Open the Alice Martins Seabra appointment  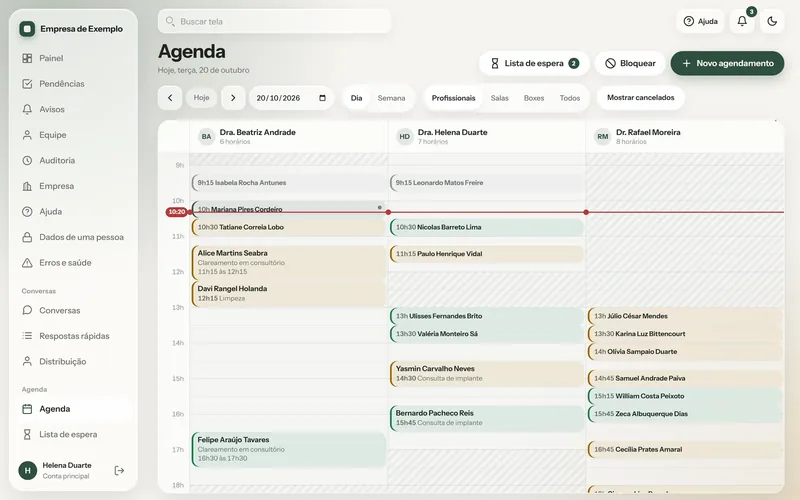[x=289, y=262]
